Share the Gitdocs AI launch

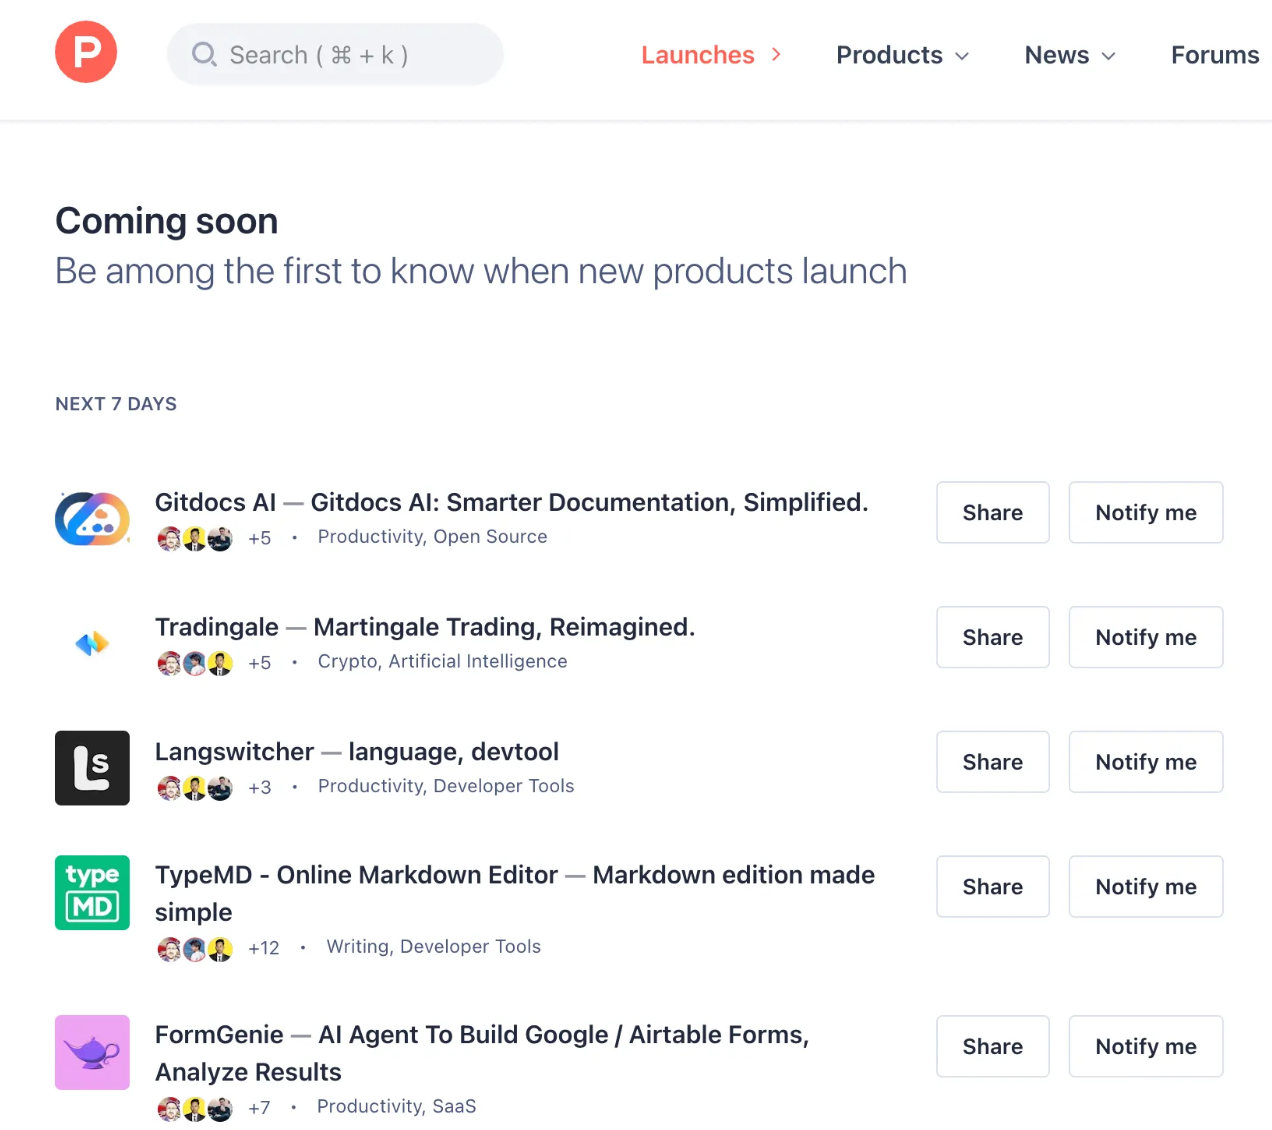993,512
